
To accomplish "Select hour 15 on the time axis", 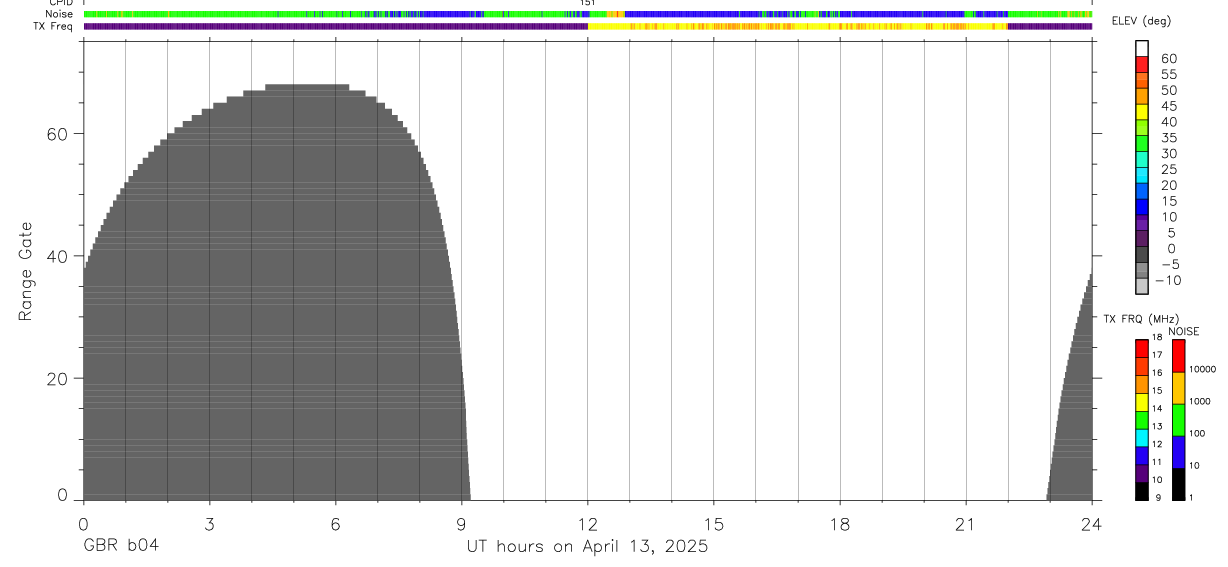I will click(x=714, y=523).
